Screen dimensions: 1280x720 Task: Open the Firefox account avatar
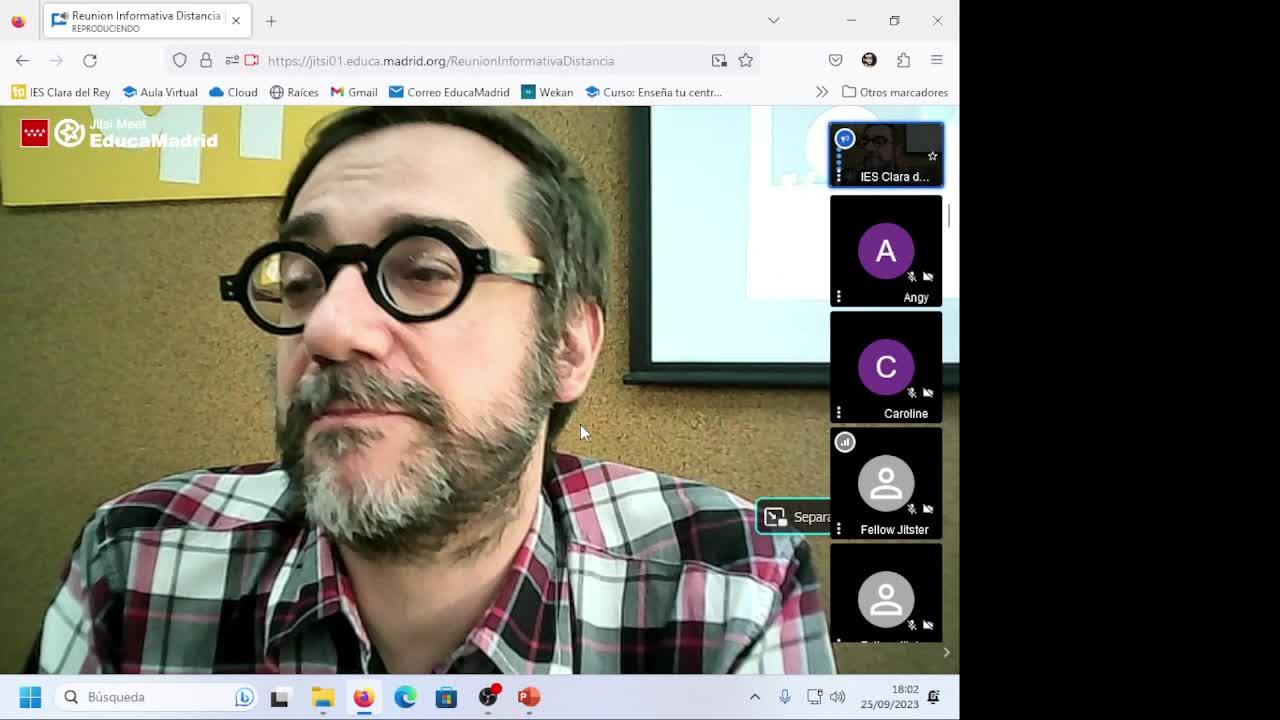869,61
